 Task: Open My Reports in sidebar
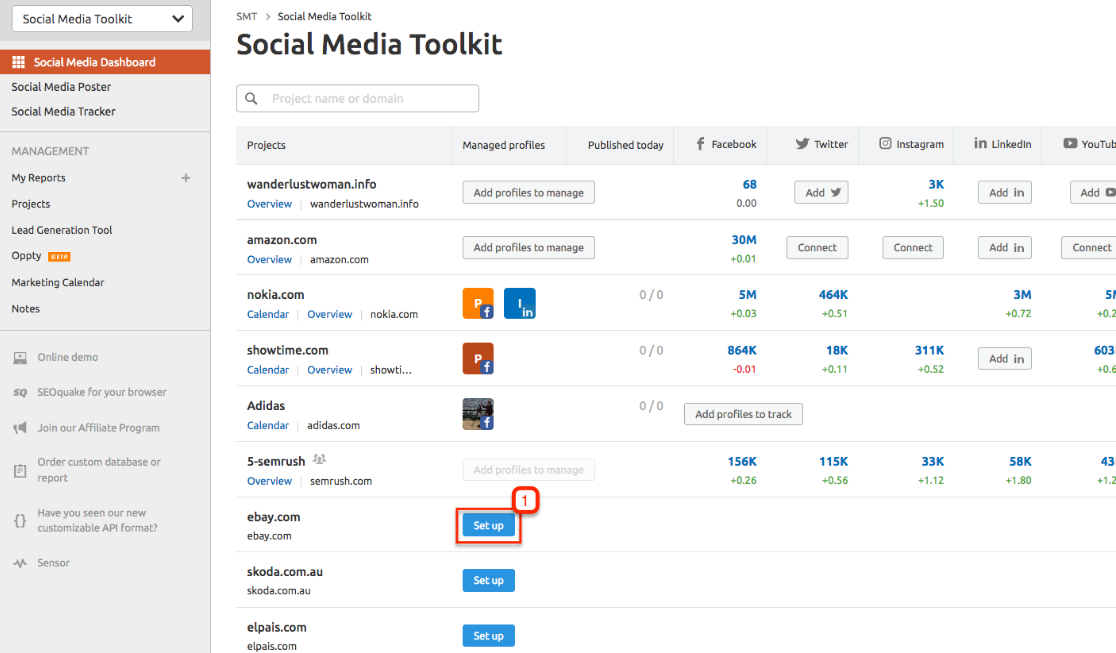coord(38,178)
